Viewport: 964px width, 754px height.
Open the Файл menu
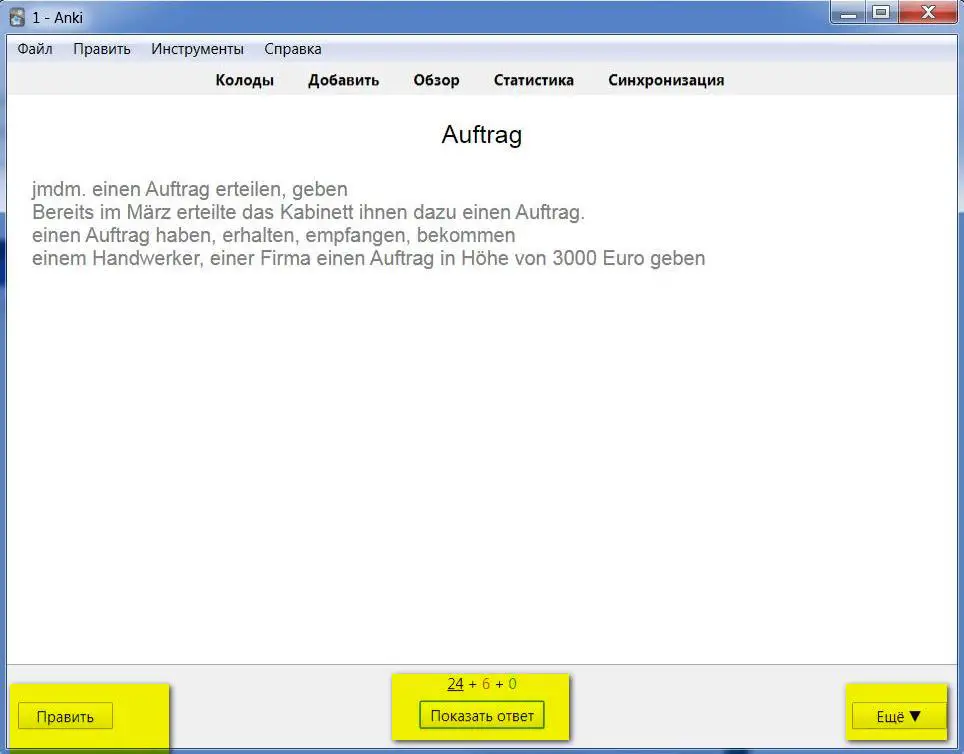pos(34,49)
